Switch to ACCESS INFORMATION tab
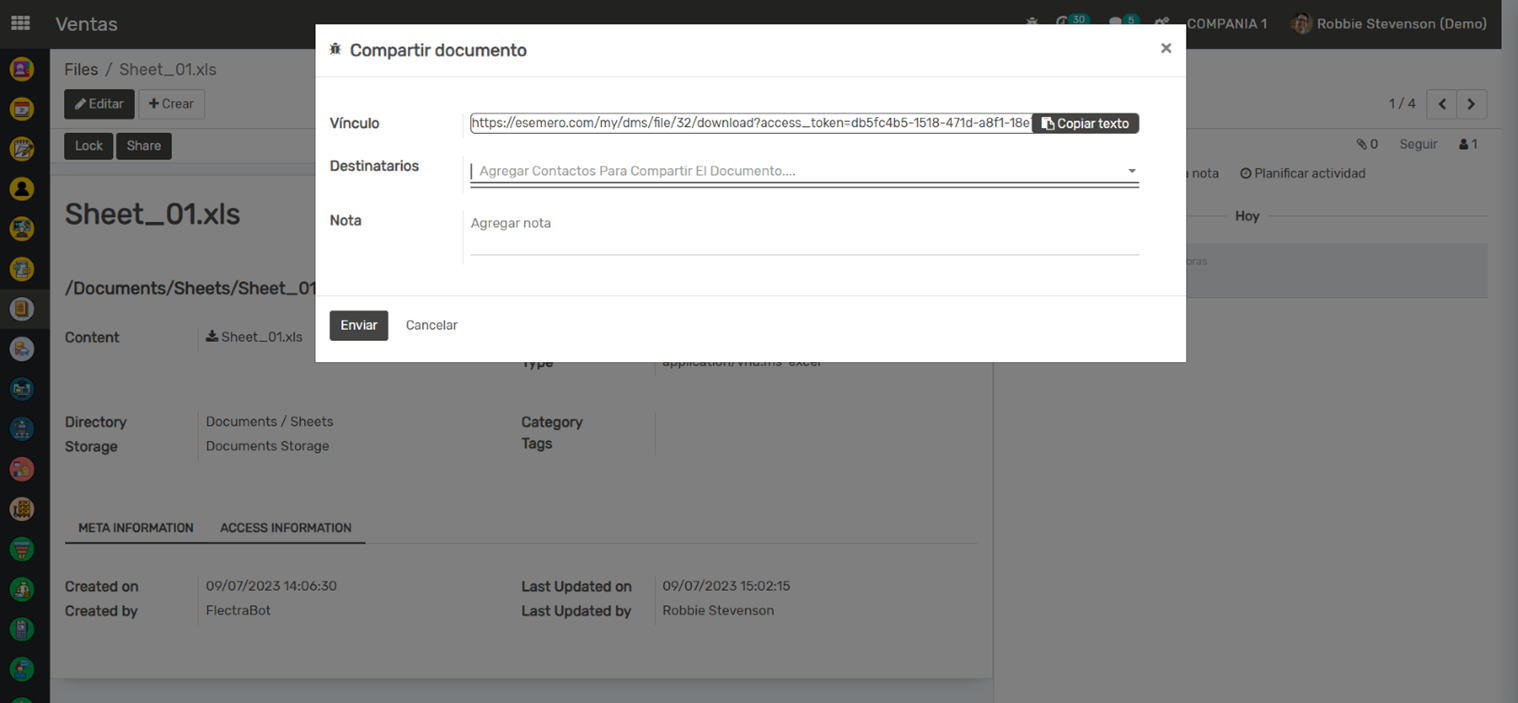Screen dimensions: 1518x703 tap(285, 527)
